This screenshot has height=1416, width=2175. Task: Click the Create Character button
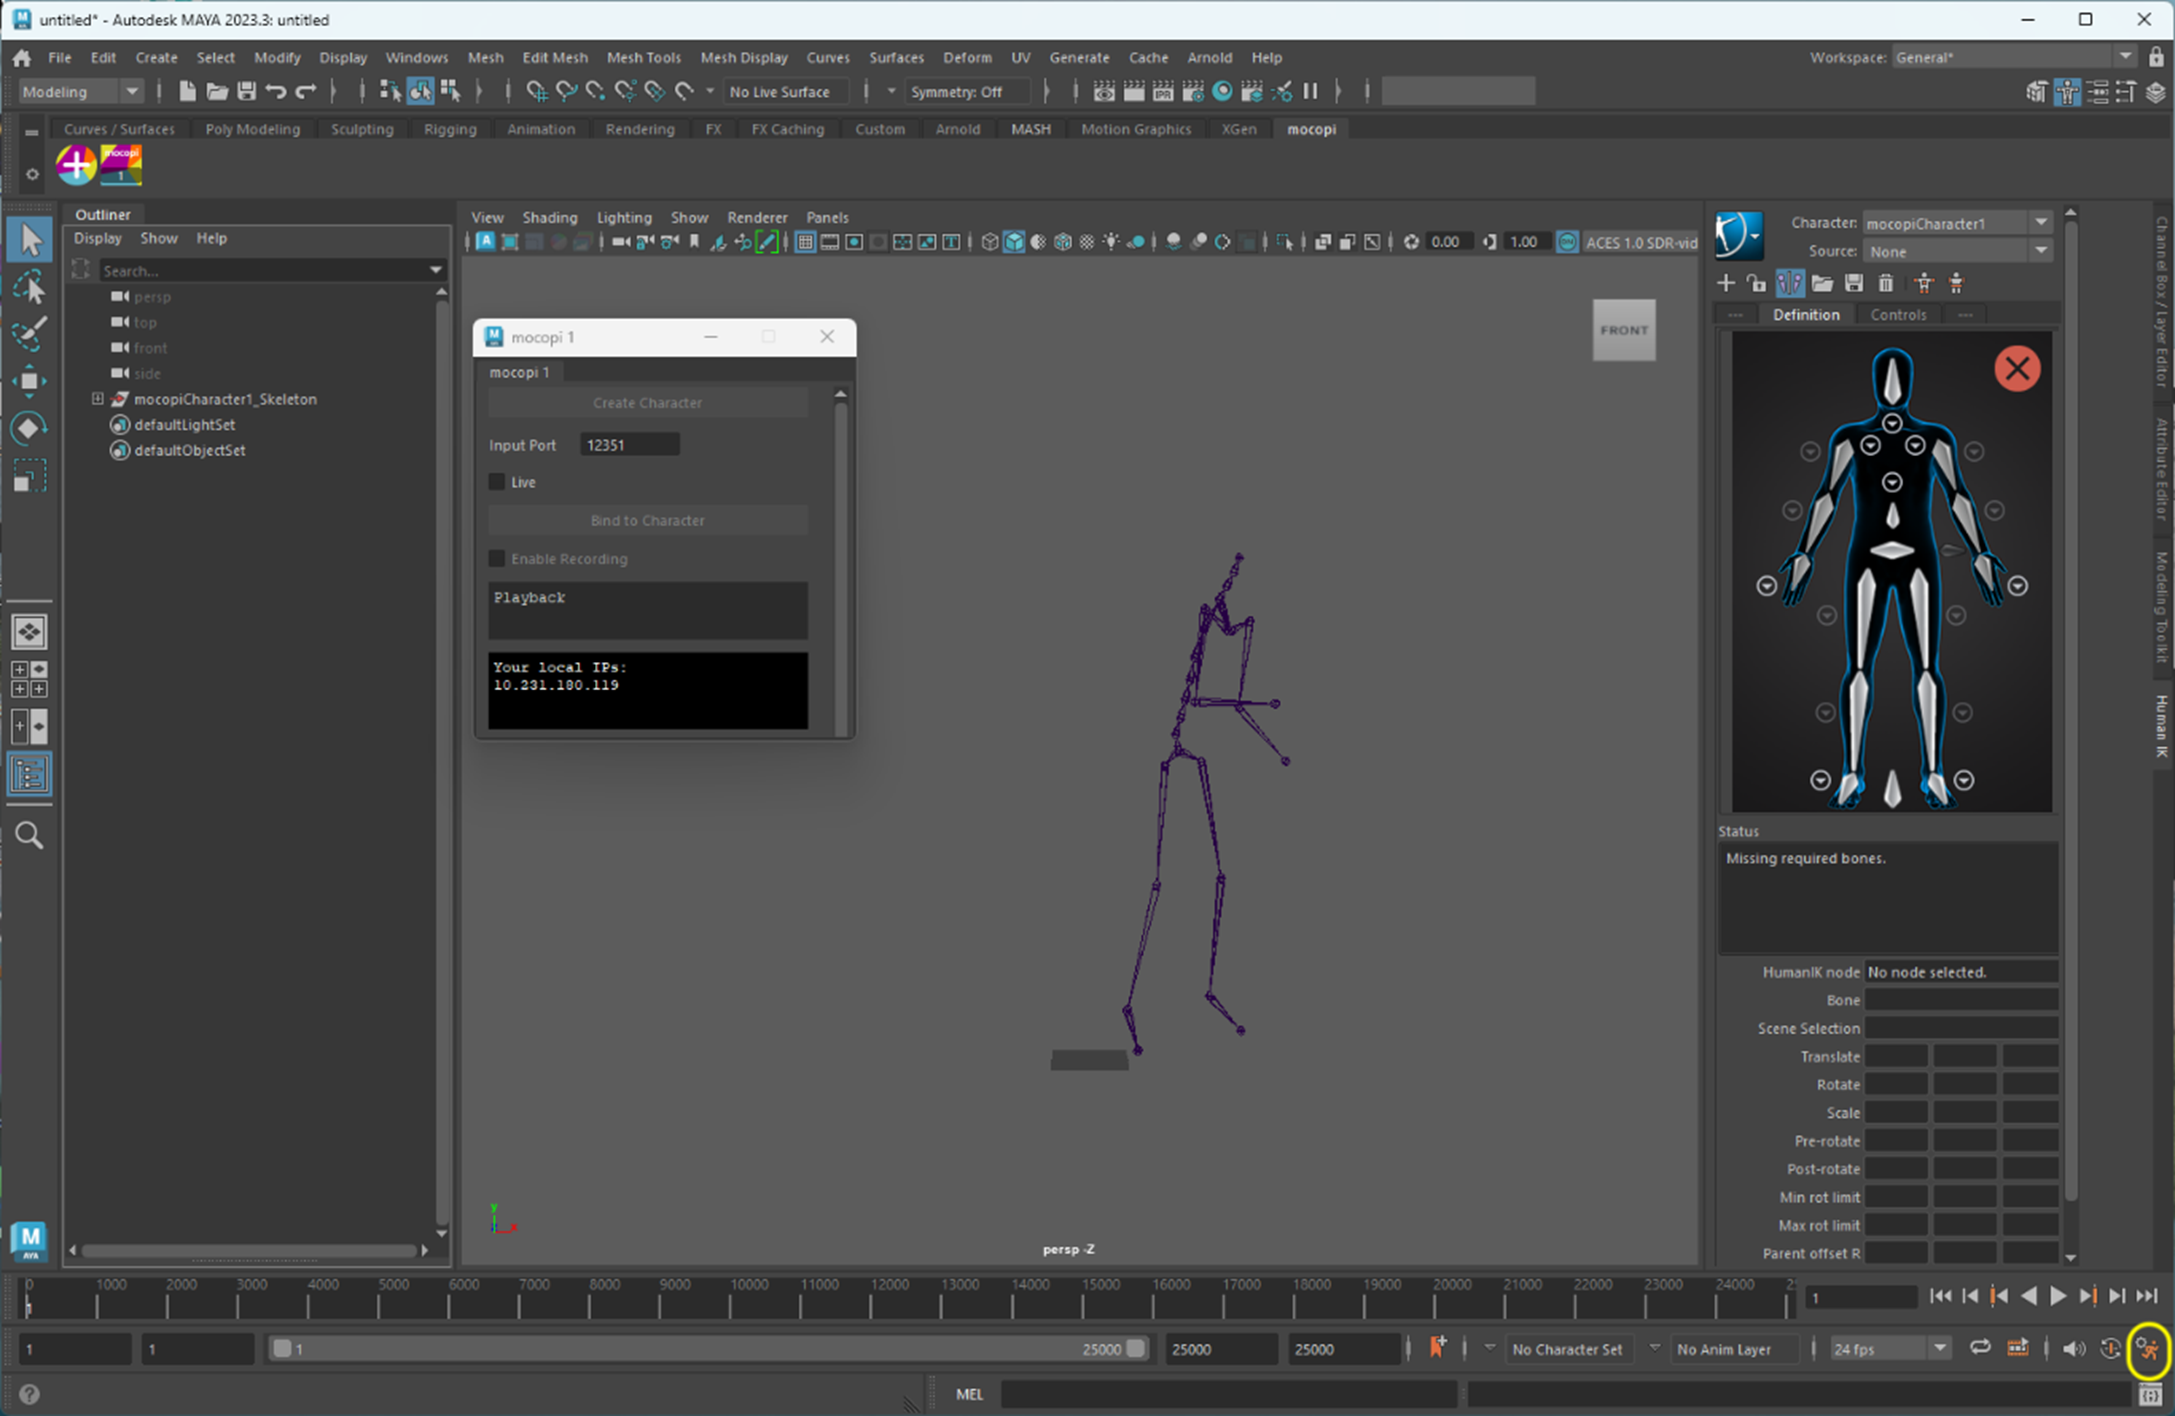click(647, 402)
